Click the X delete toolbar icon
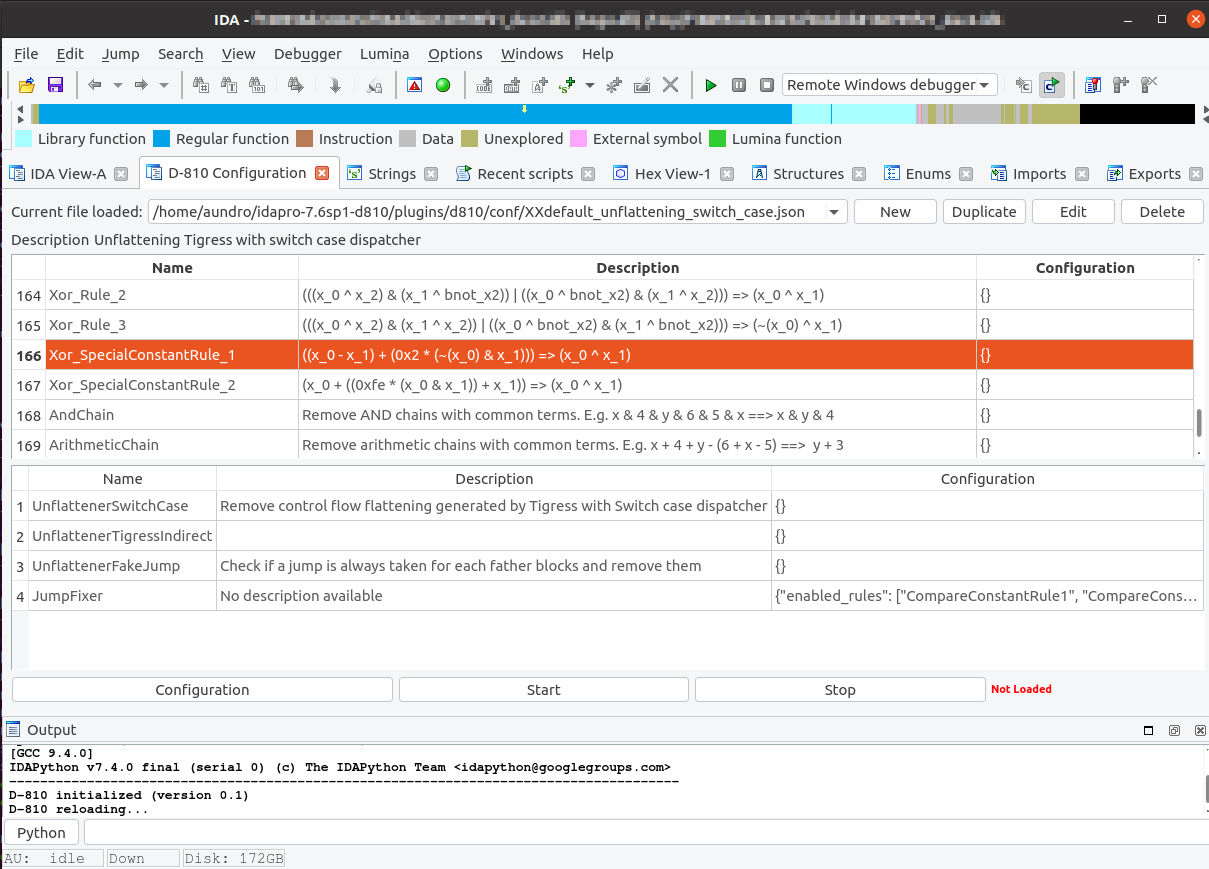Screen dimensions: 1209x869 click(x=671, y=85)
